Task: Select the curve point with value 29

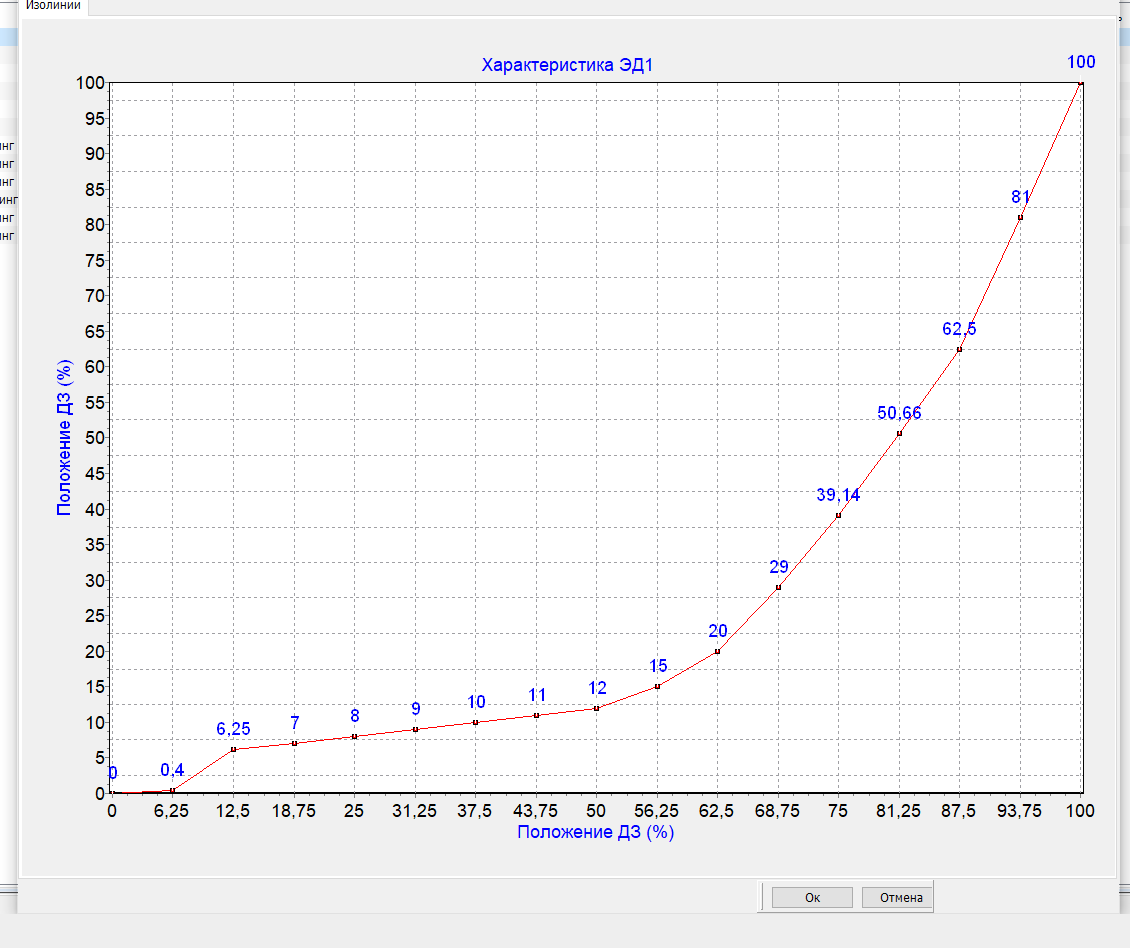Action: coord(778,587)
